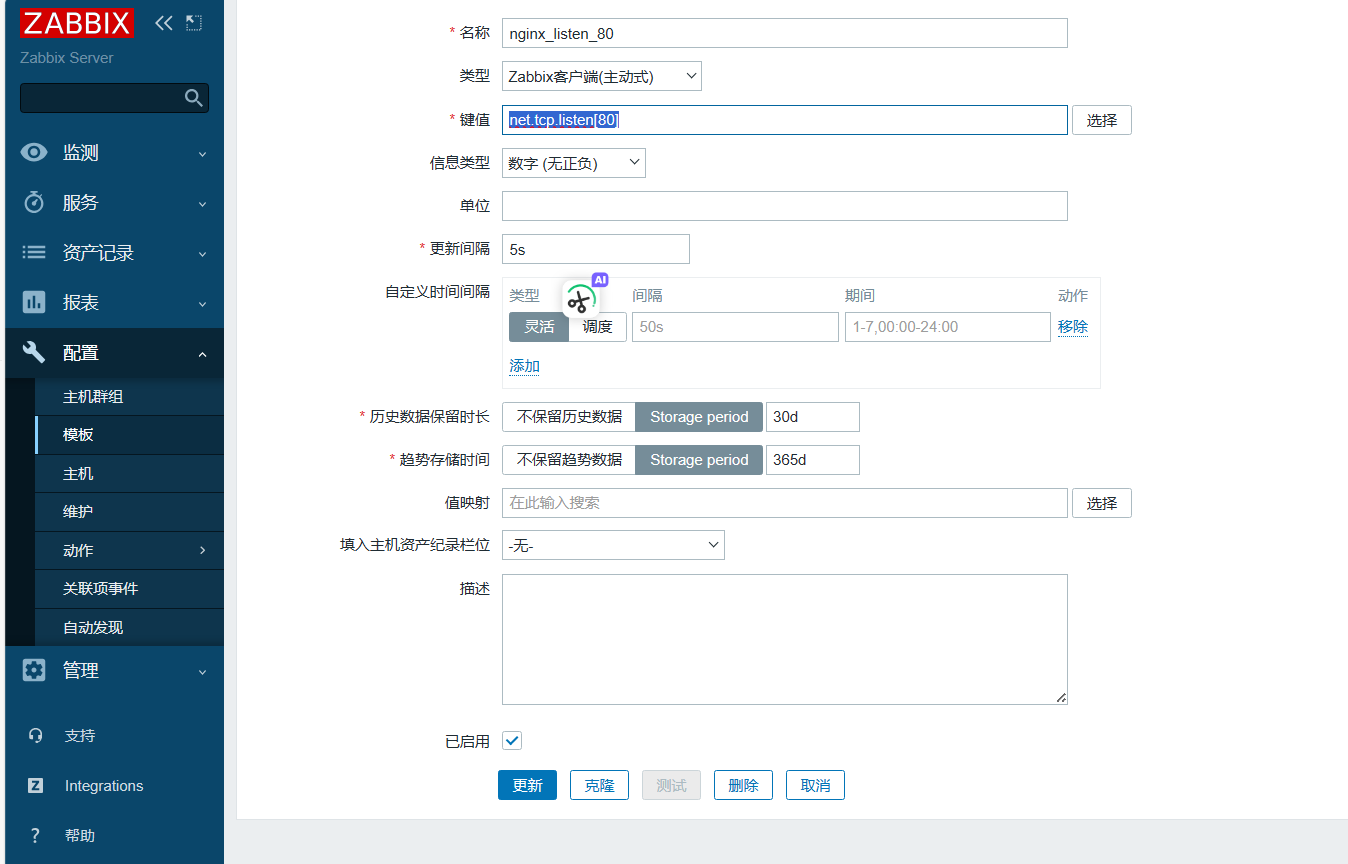Click the 添加 link for custom intervals
1348x864 pixels.
[x=524, y=366]
